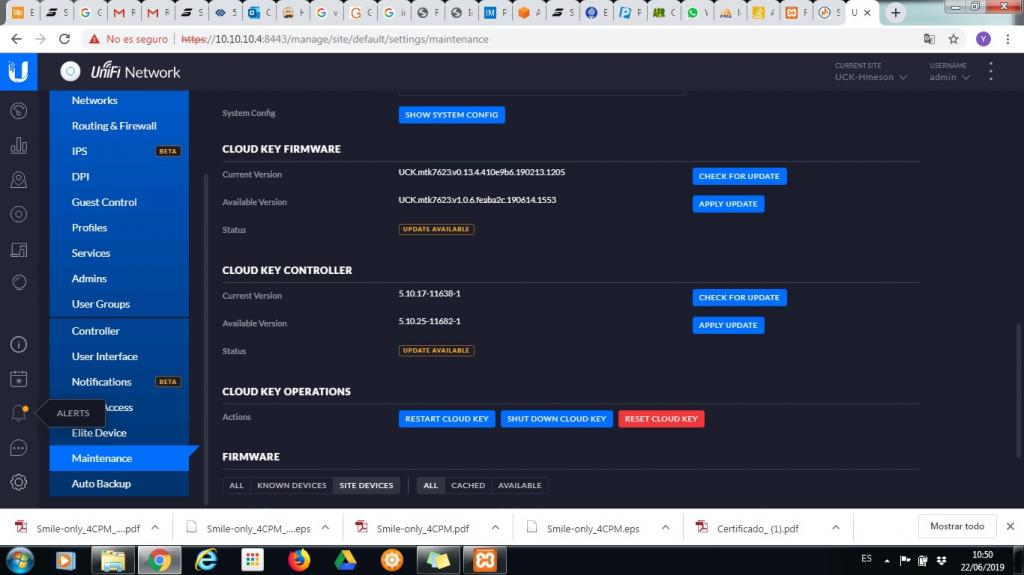Open XAMPP taskbar icon
The width and height of the screenshot is (1024, 575).
click(x=485, y=560)
